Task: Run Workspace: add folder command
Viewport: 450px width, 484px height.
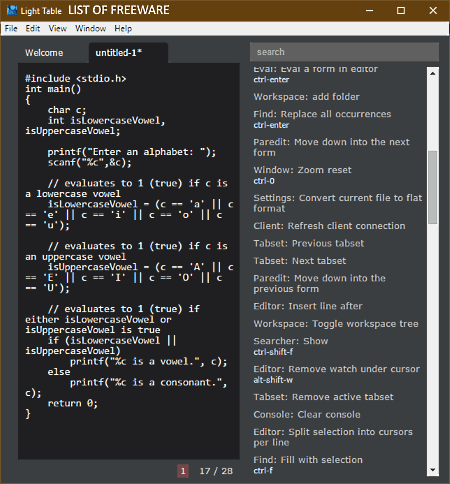Action: click(x=306, y=97)
